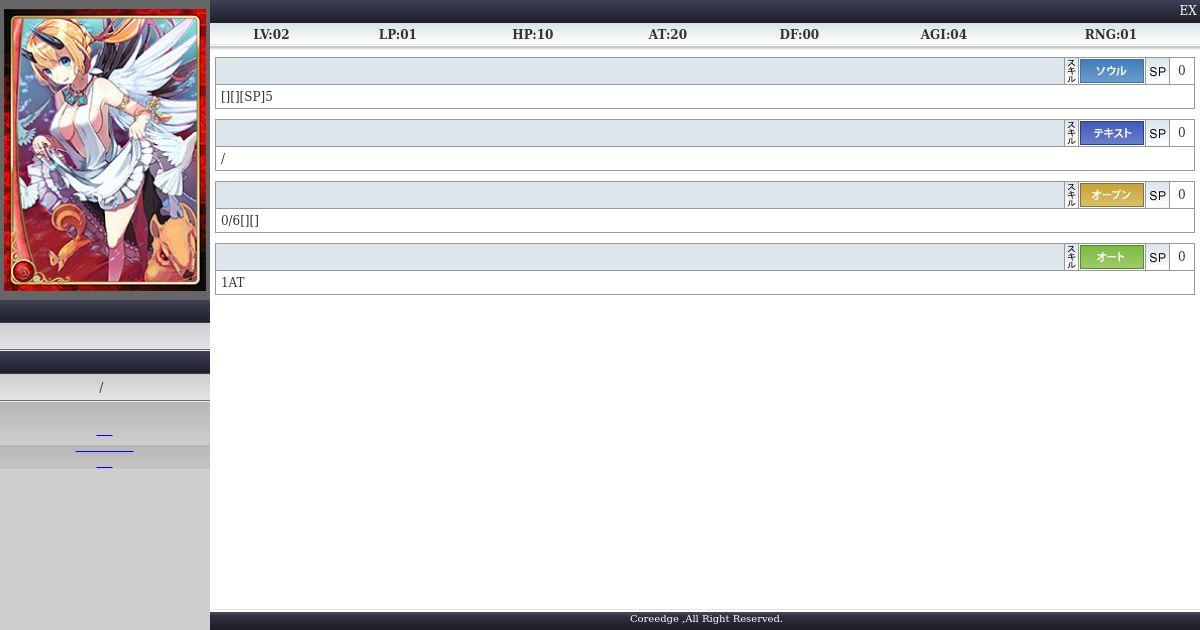Screen dimensions: 1200x630
Task: Click the スキル label beside ソウル badge
Action: click(x=1071, y=71)
